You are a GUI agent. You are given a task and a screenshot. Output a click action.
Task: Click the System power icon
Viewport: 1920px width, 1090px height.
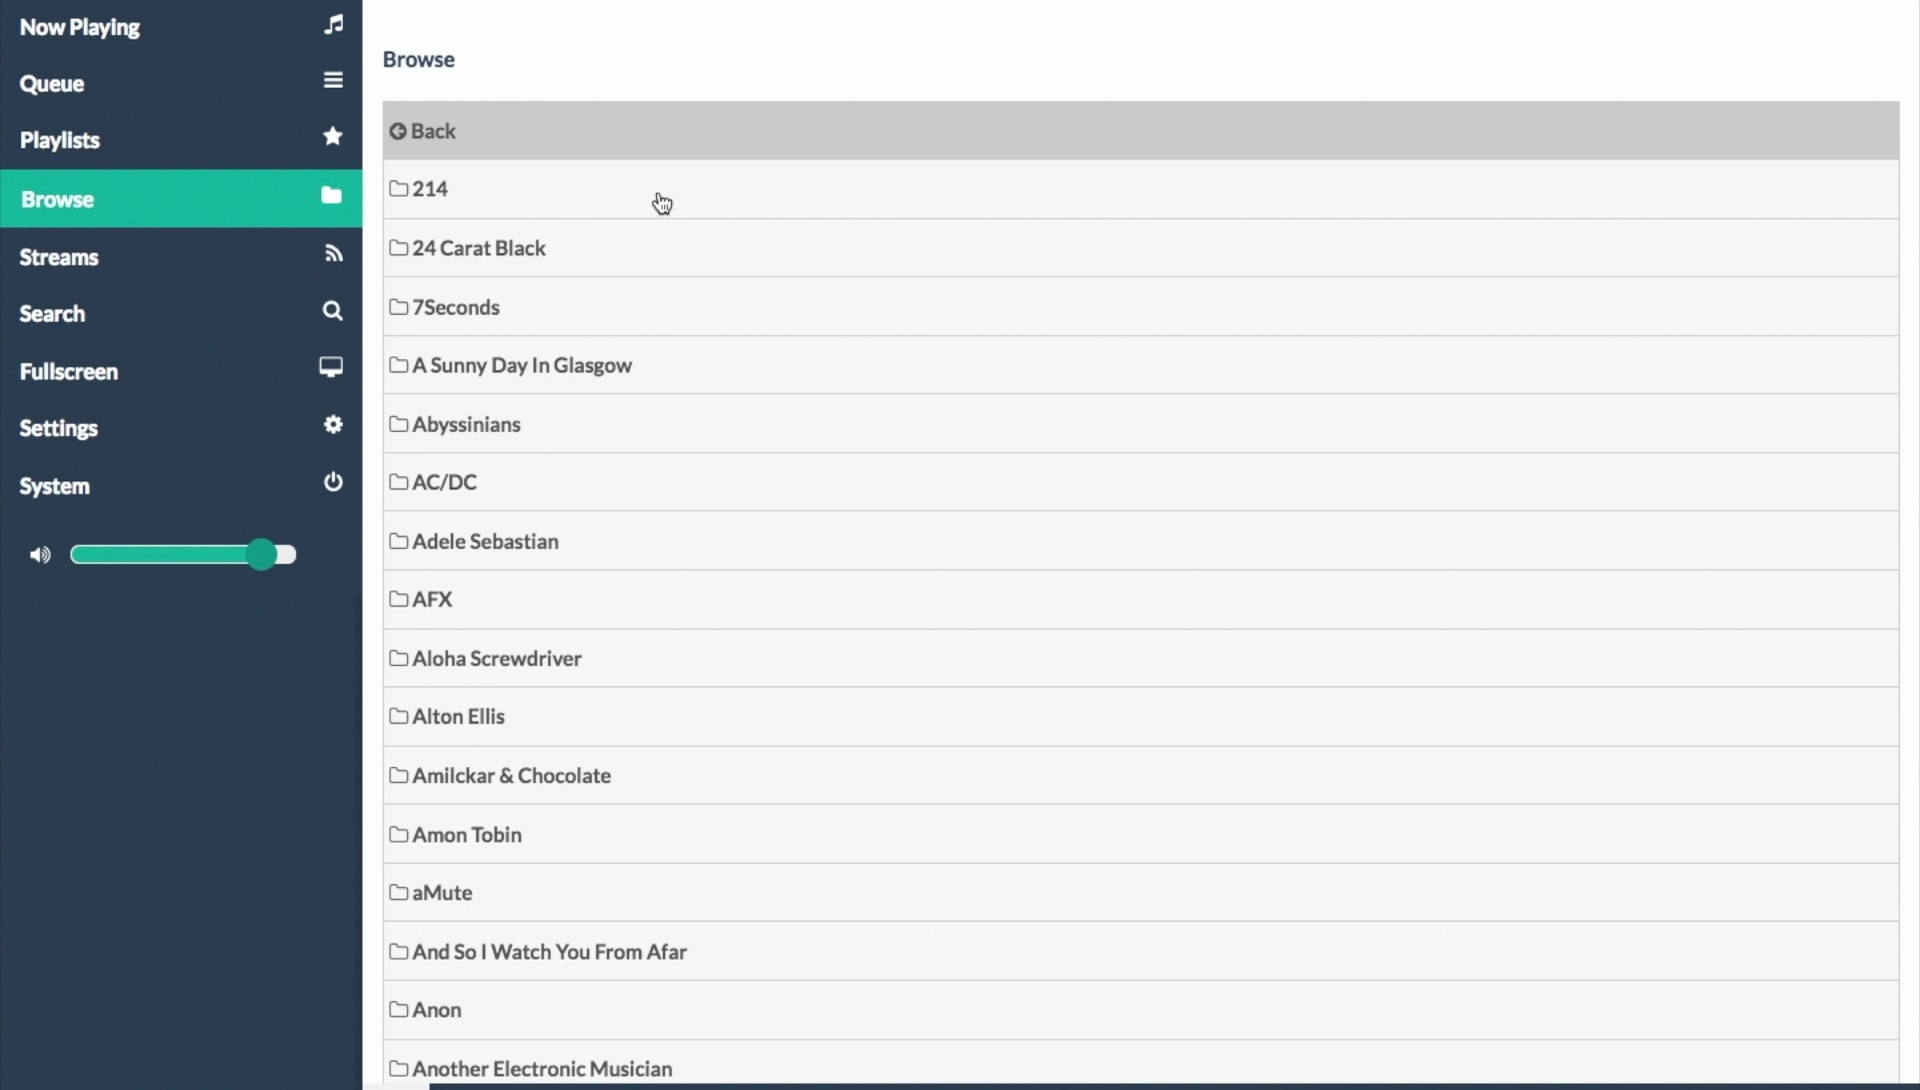click(333, 482)
